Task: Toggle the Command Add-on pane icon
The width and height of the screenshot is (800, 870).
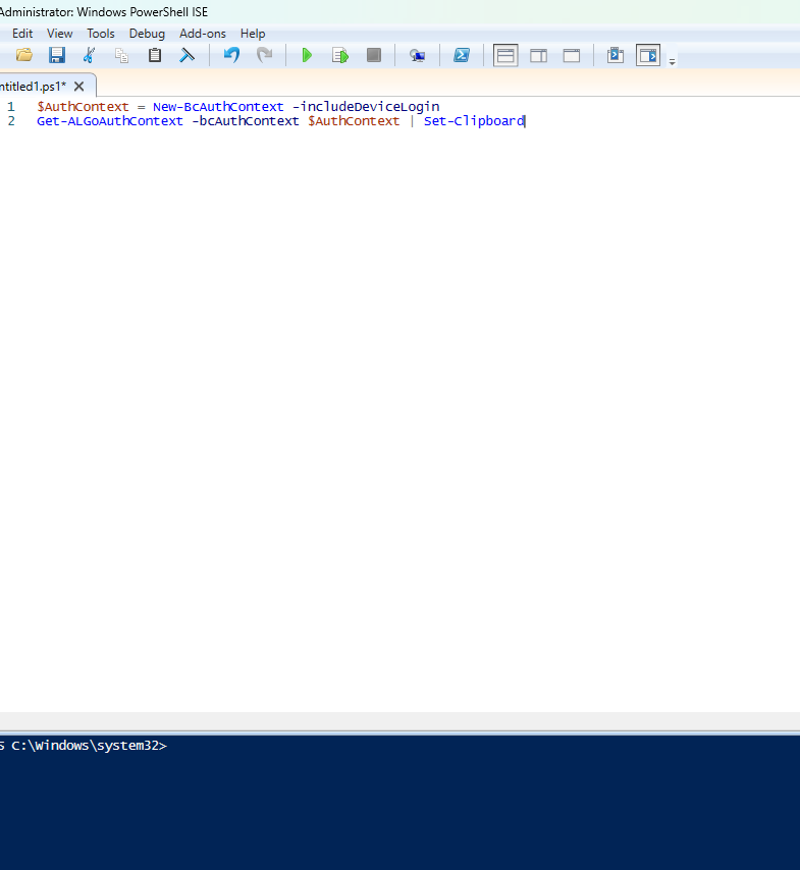Action: point(648,55)
